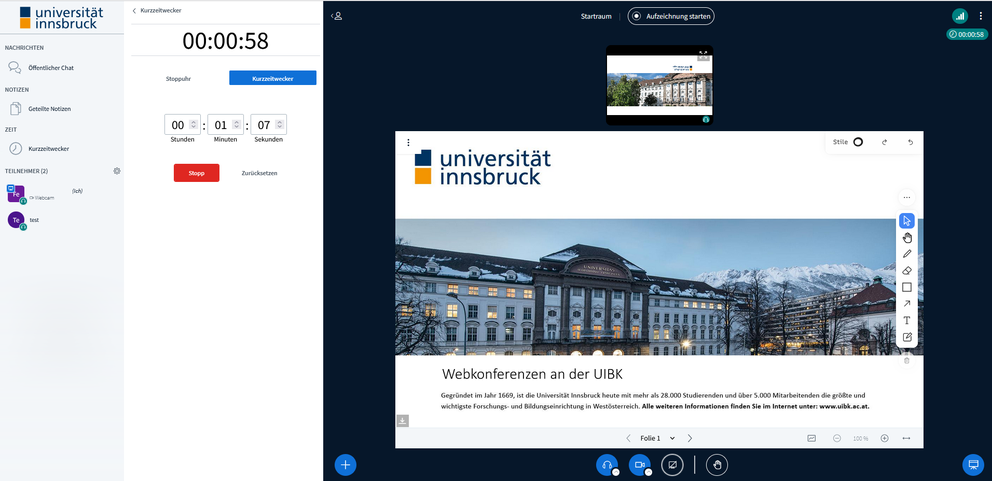Zoom in the presentation
The width and height of the screenshot is (992, 481).
point(884,438)
